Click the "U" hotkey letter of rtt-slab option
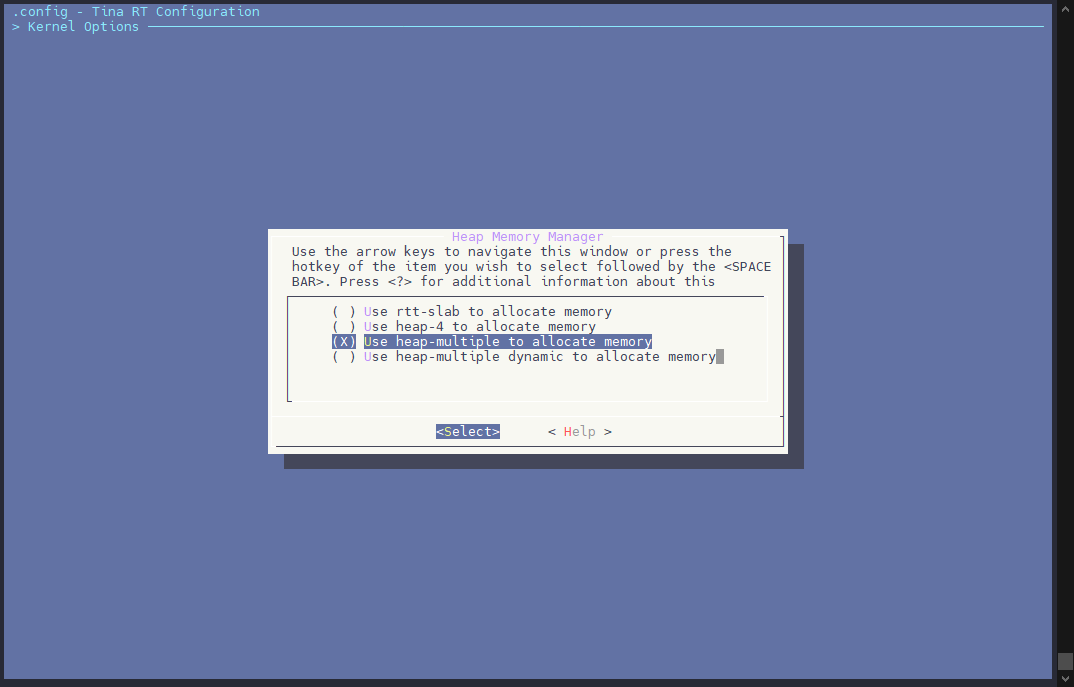This screenshot has width=1074, height=687. pos(368,312)
